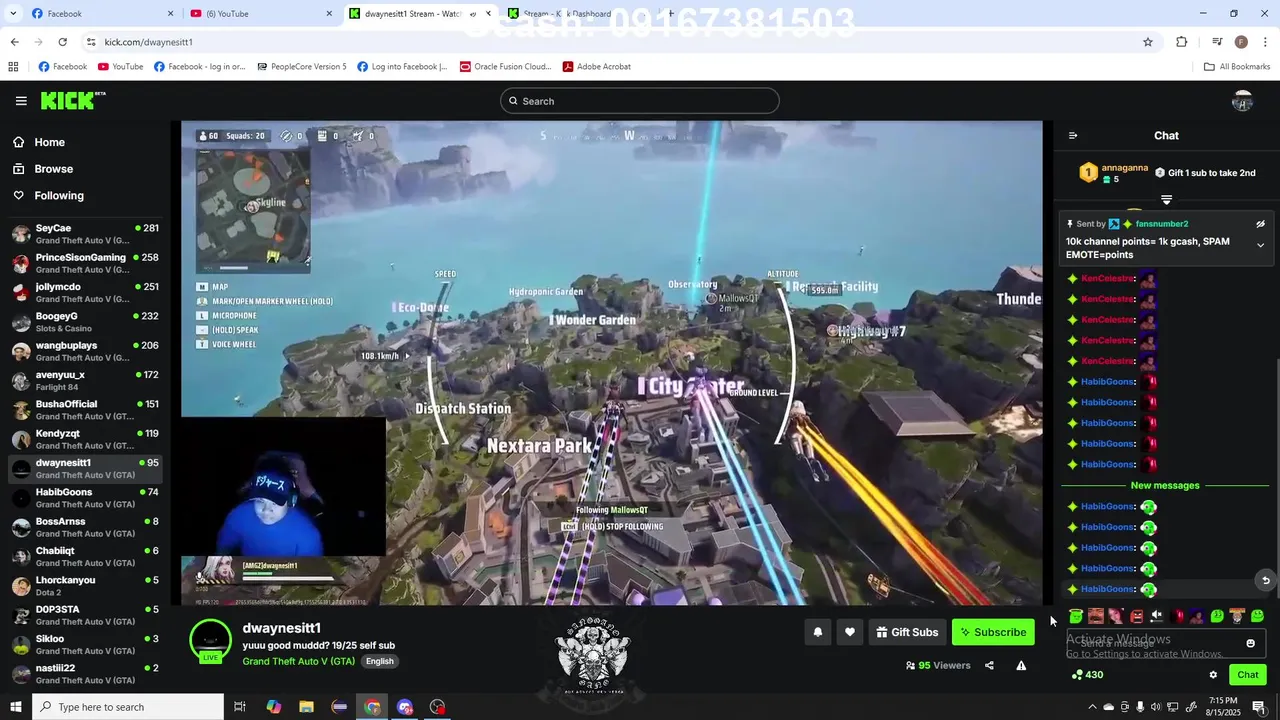Open File Explorer from taskbar
Image resolution: width=1280 pixels, height=720 pixels.
[x=306, y=707]
